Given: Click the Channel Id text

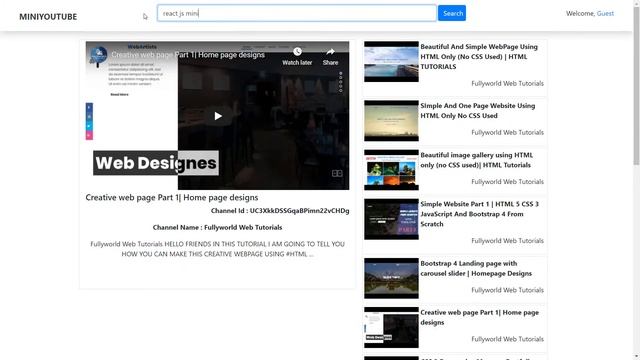Looking at the screenshot, I should point(280,211).
